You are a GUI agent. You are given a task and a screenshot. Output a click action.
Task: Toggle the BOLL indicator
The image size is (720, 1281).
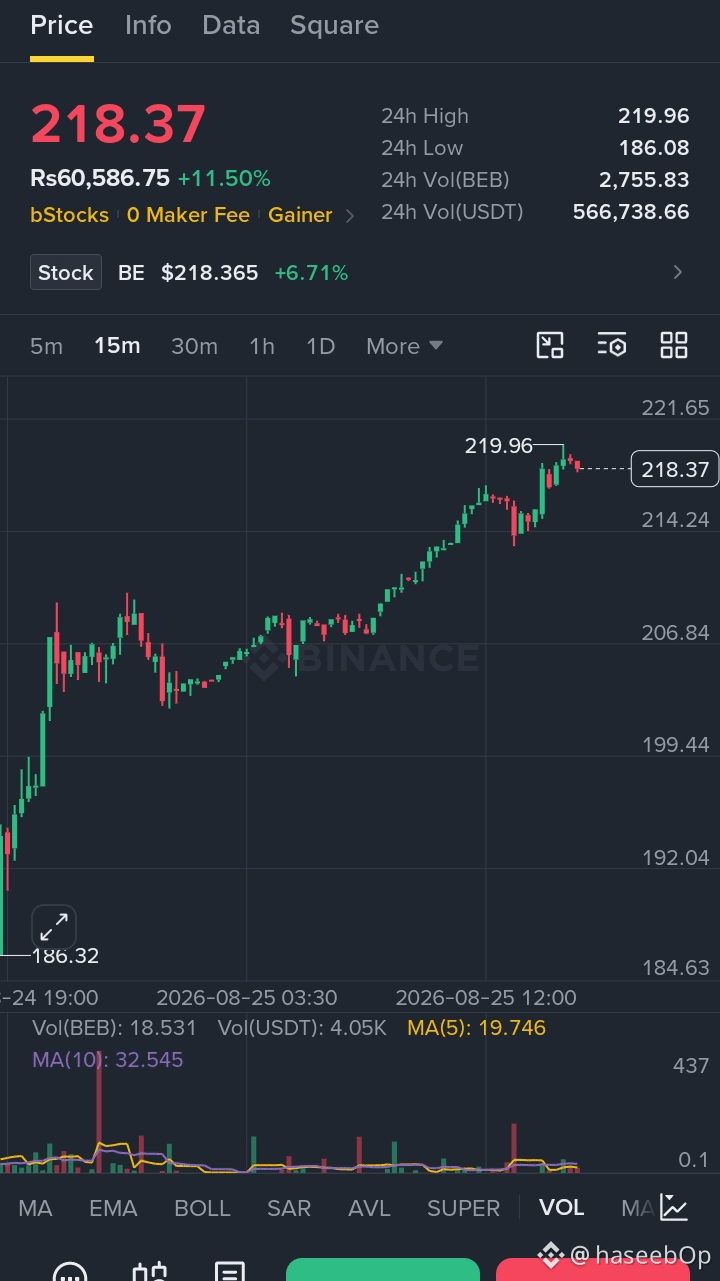tap(202, 1208)
